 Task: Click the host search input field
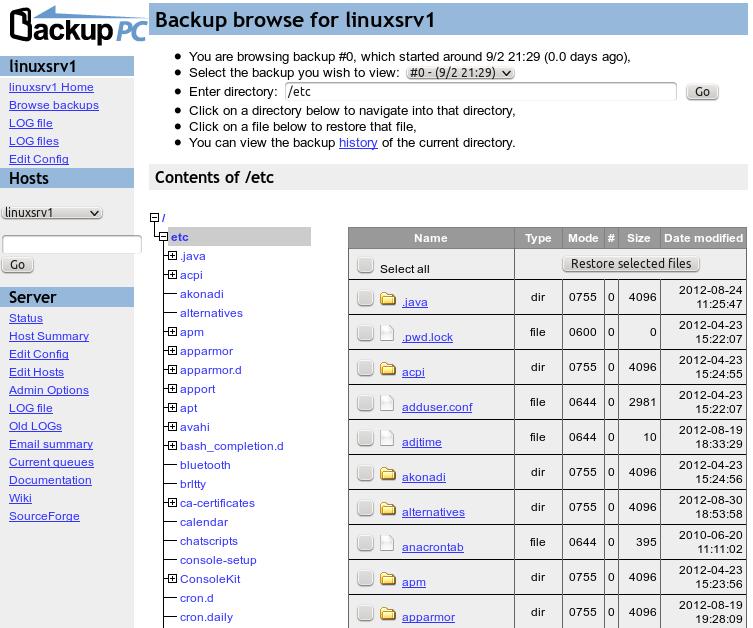[72, 244]
